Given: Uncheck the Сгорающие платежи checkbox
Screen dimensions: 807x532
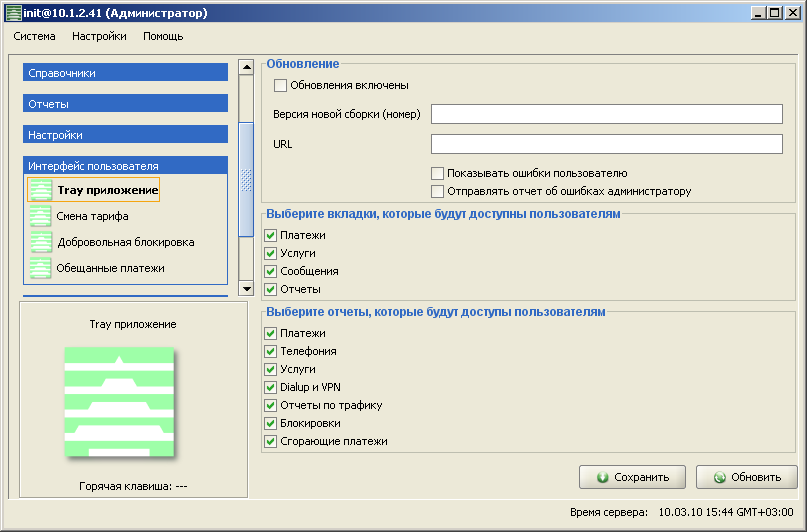Looking at the screenshot, I should (270, 441).
